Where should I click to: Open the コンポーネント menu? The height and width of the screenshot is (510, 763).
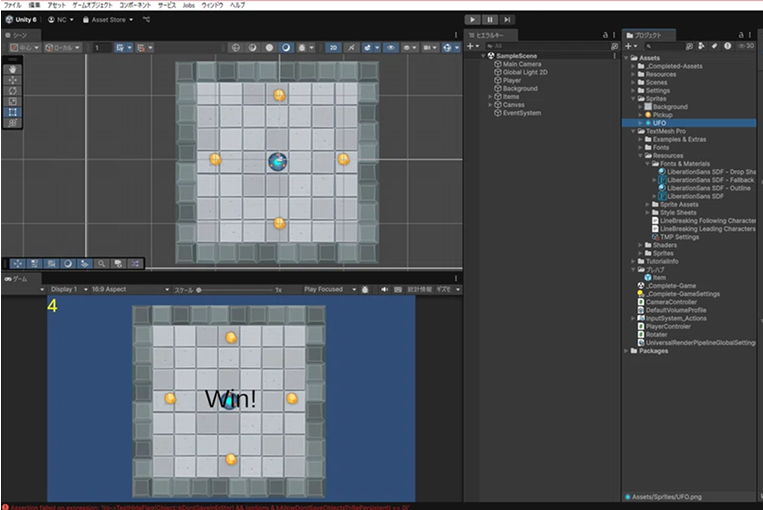135,5
